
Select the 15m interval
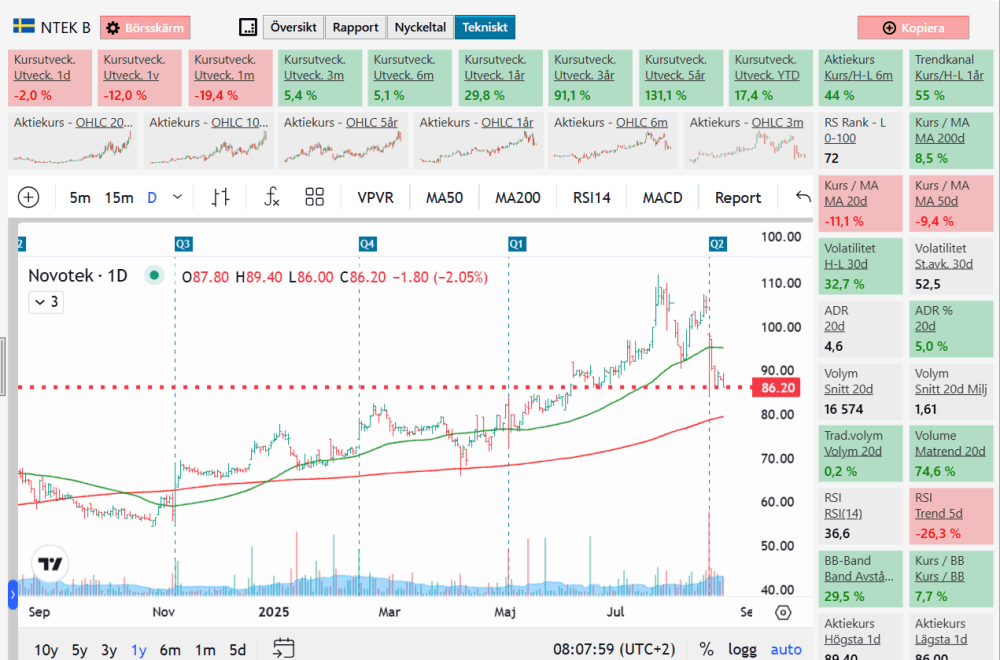[x=119, y=198]
